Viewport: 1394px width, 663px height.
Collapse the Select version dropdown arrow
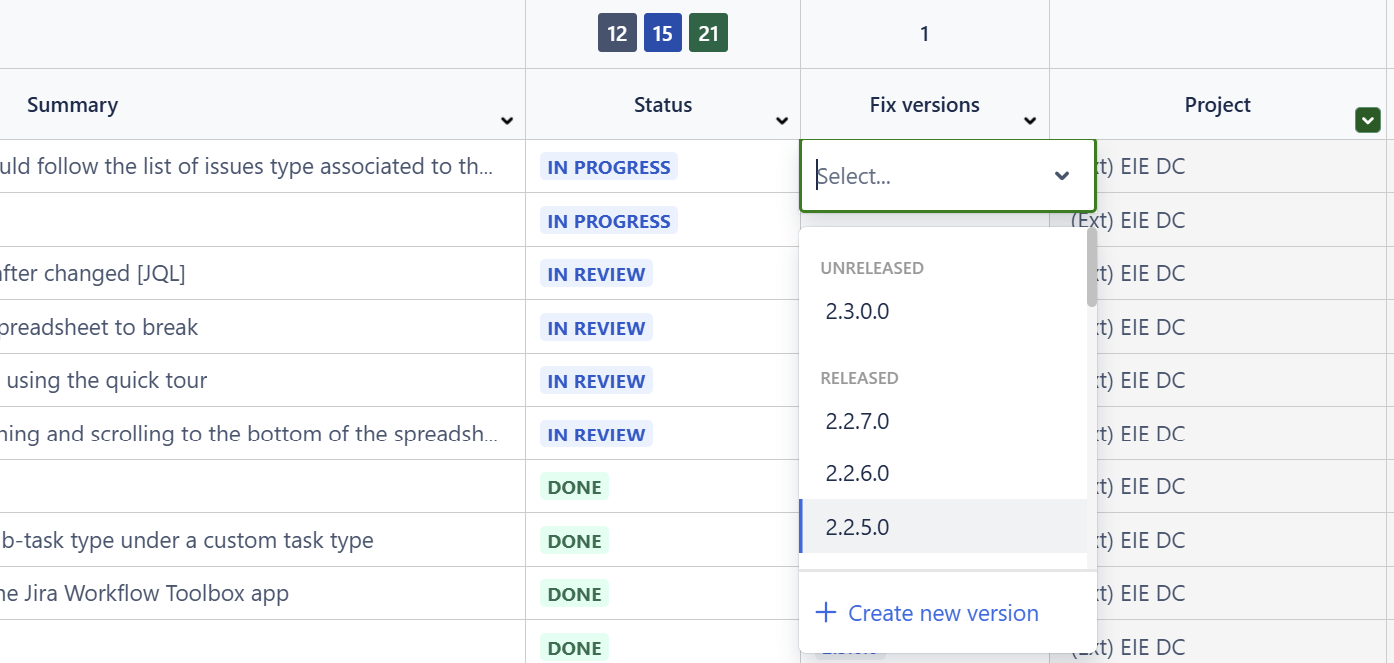pyautogui.click(x=1062, y=176)
